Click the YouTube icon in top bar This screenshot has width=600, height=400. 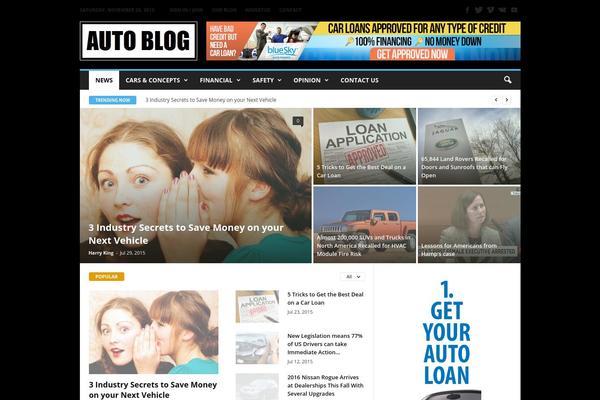(514, 10)
